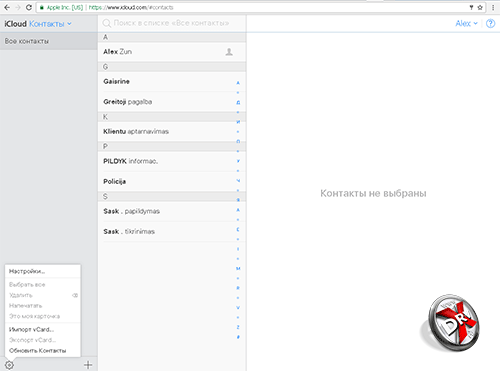
Task: Jump to # in alphabet index
Action: click(x=238, y=337)
